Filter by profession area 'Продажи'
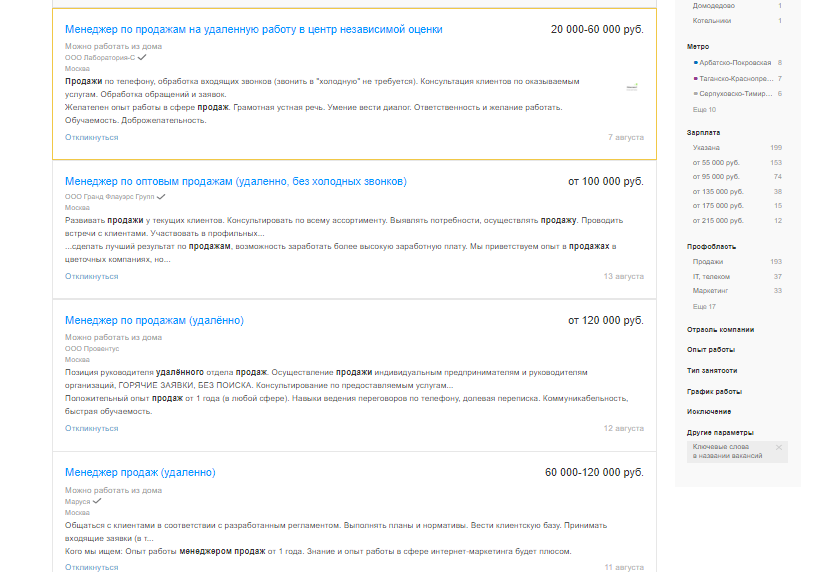 tap(708, 262)
